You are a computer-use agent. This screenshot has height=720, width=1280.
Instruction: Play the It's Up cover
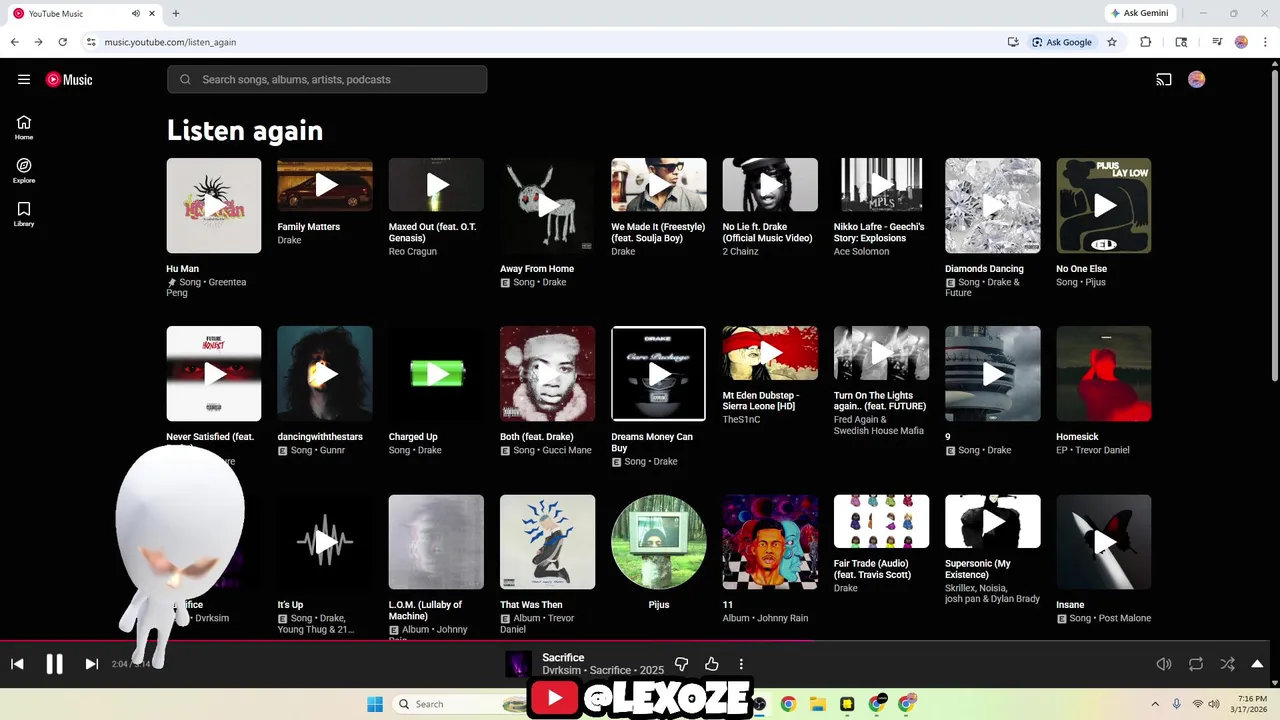point(325,542)
